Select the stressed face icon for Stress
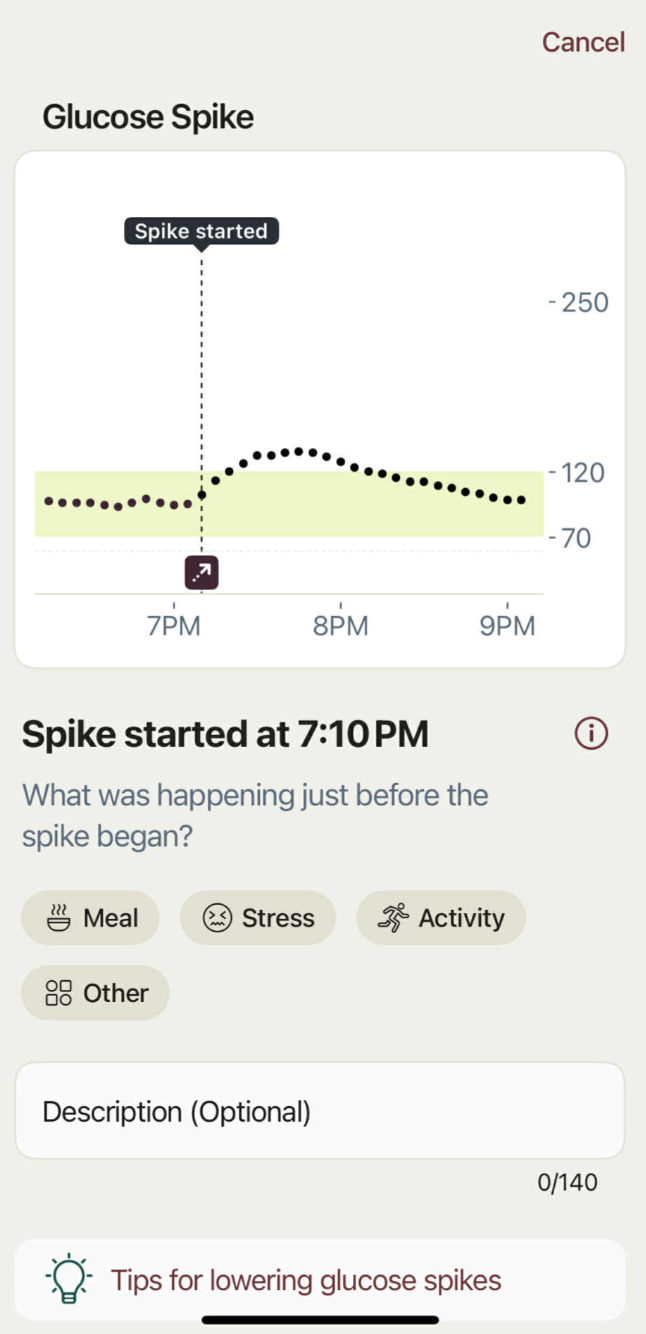 pyautogui.click(x=217, y=917)
